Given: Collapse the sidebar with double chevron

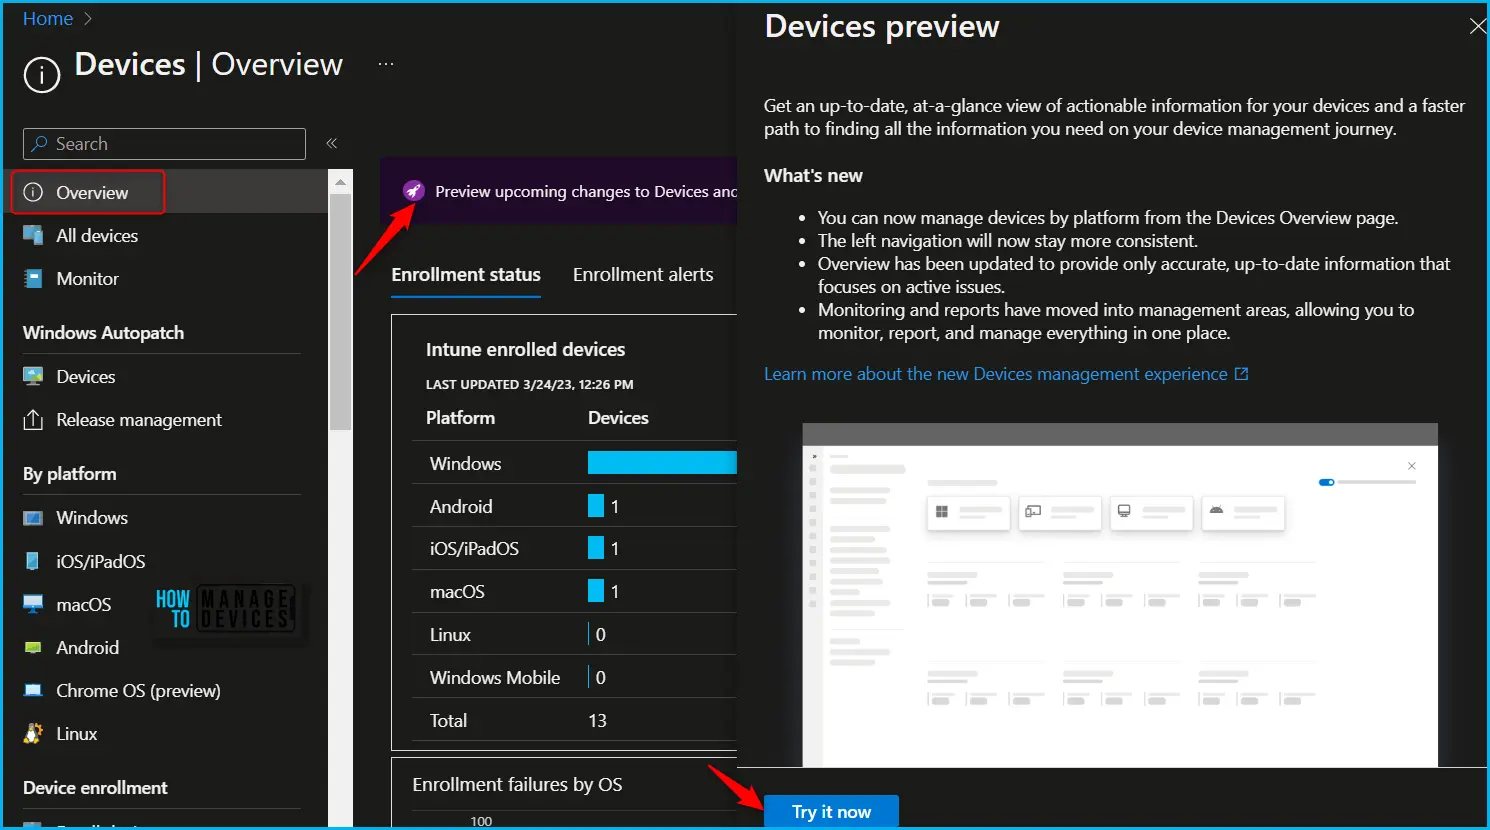Looking at the screenshot, I should pyautogui.click(x=332, y=144).
